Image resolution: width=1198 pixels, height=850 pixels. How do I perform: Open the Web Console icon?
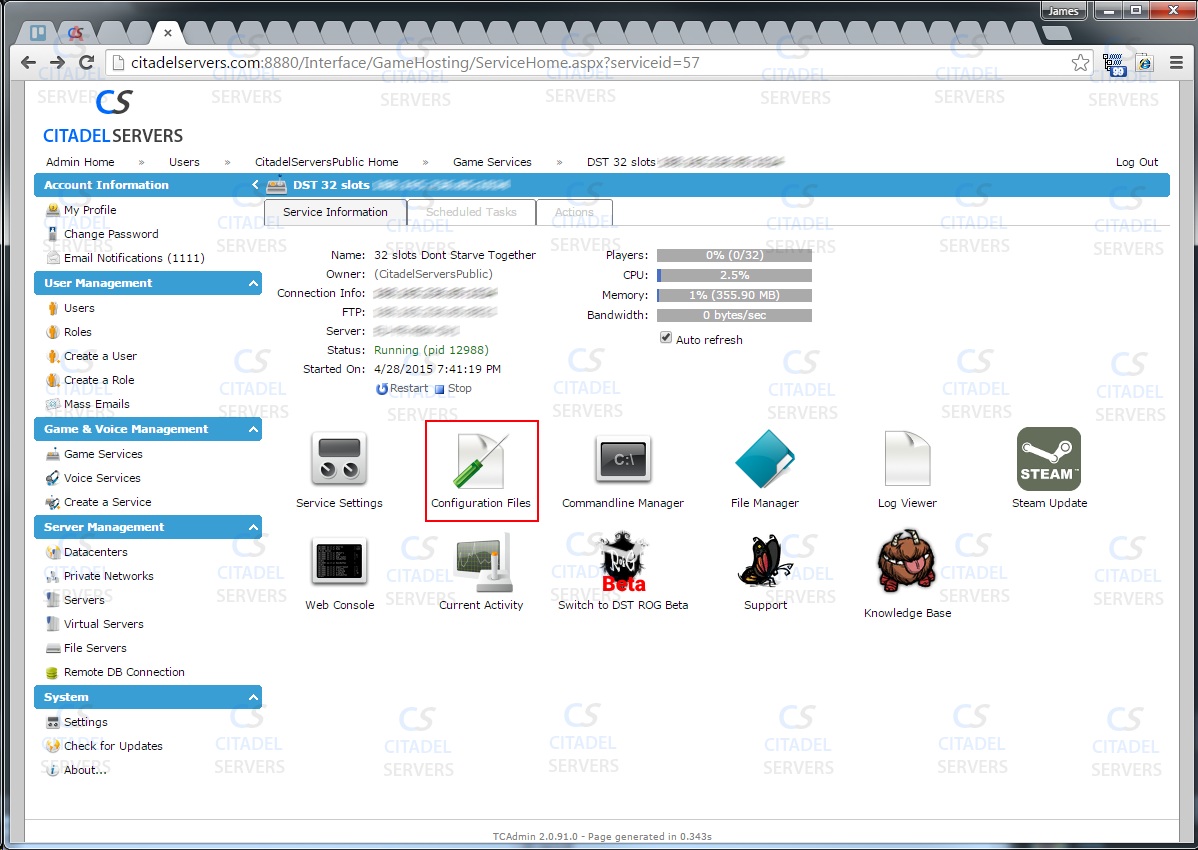coord(339,563)
